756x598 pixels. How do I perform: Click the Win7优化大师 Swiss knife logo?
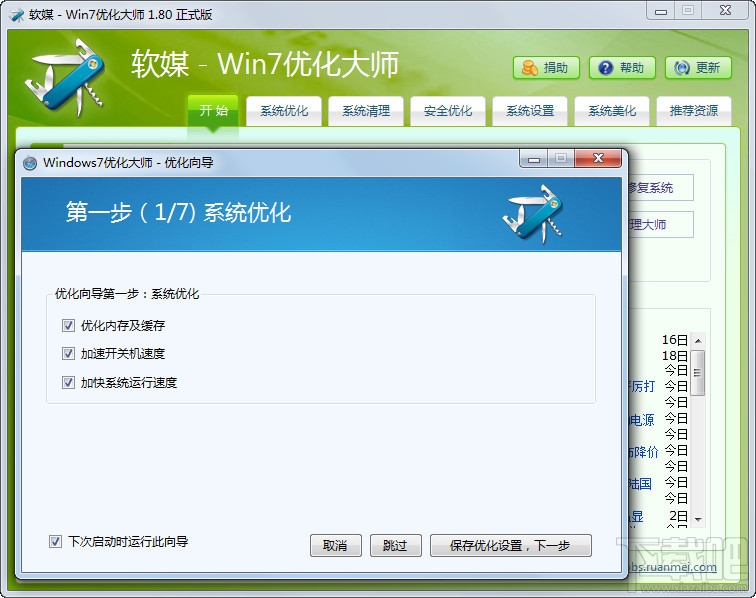(x=65, y=78)
